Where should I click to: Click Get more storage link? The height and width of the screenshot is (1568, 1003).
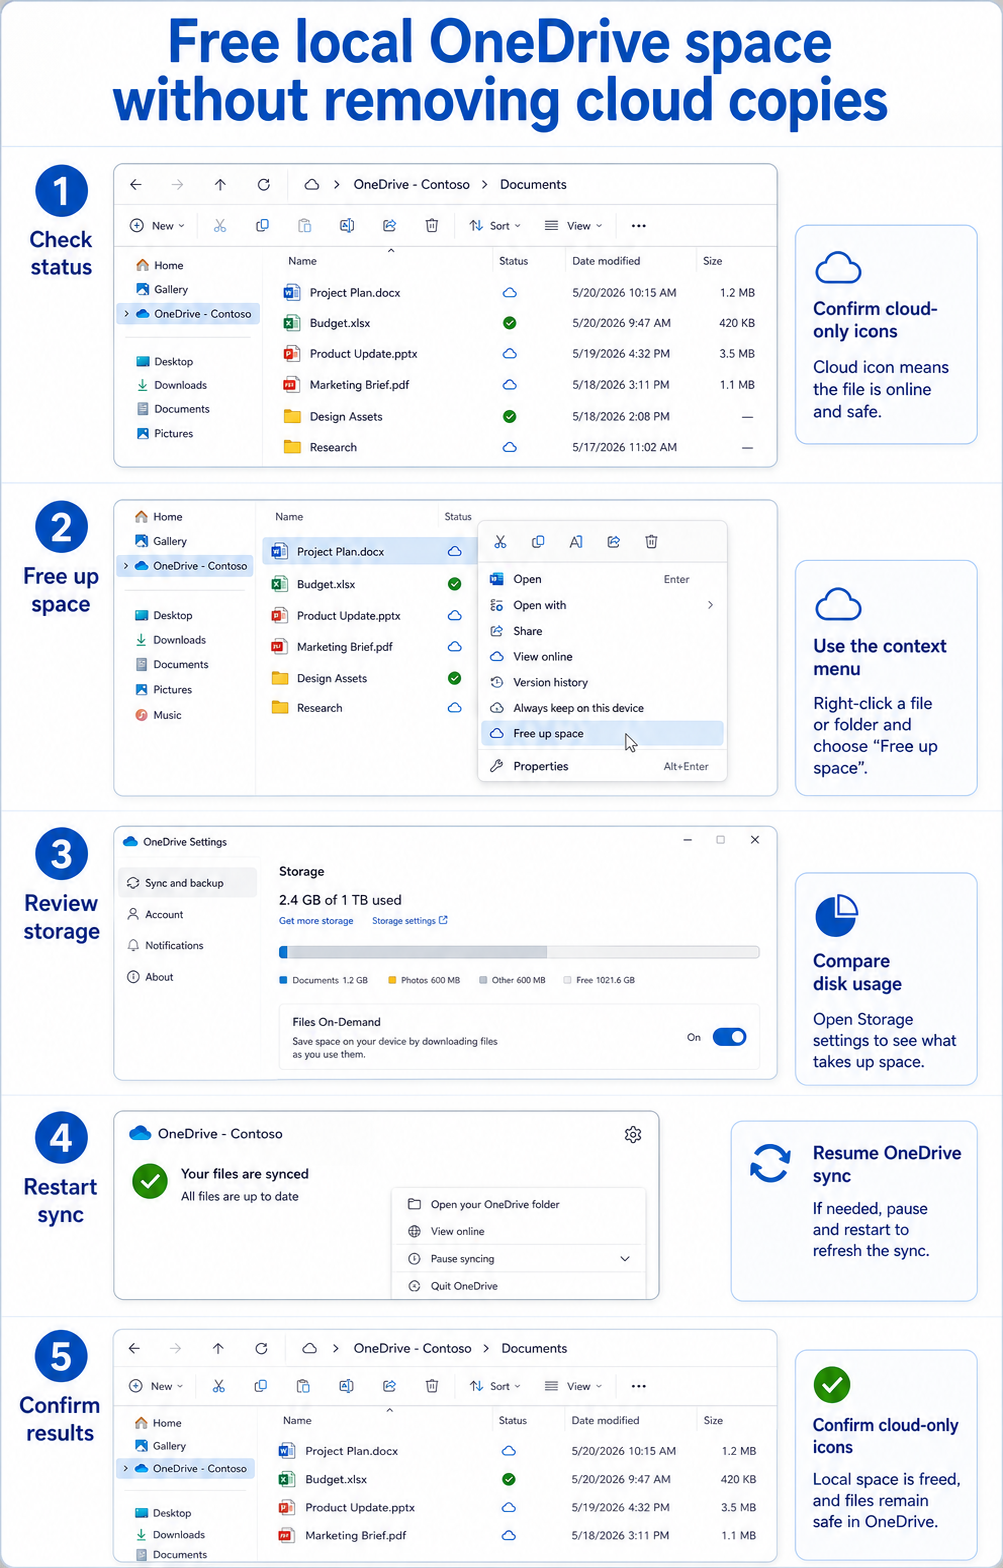[x=316, y=921]
